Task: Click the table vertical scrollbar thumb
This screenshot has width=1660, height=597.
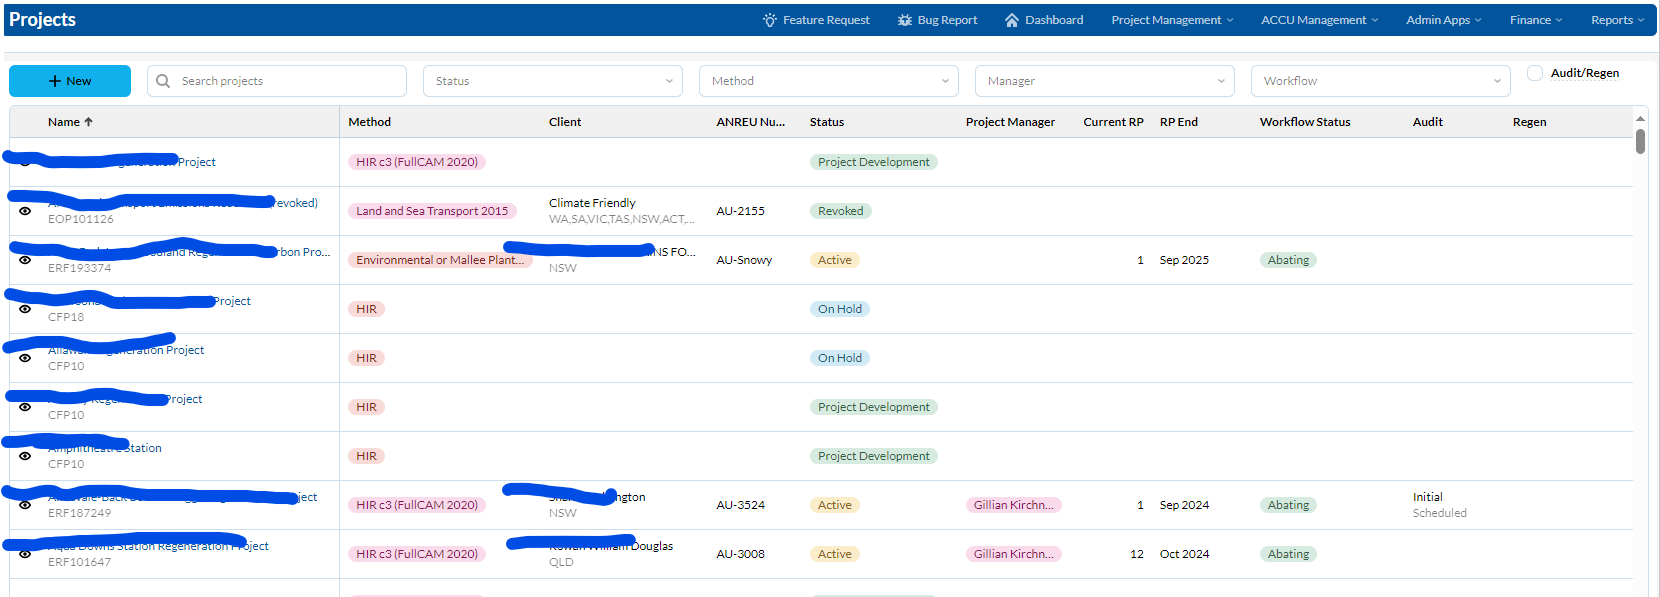Action: coord(1640,141)
